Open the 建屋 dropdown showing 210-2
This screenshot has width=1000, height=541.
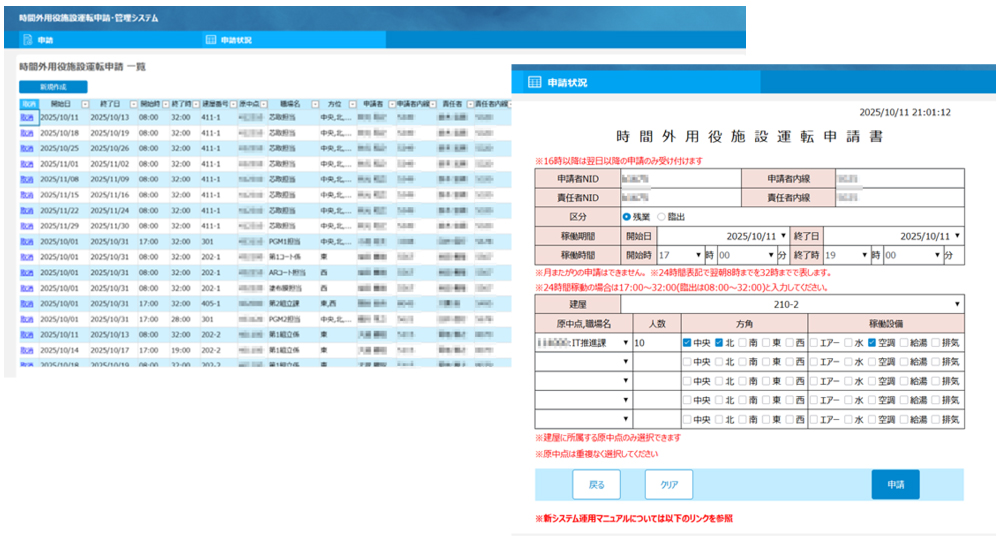[790, 304]
